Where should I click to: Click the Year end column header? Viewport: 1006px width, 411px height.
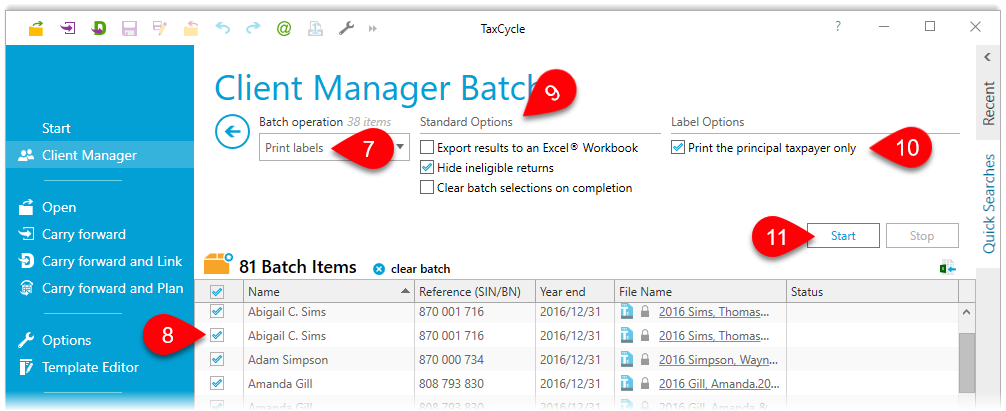point(575,292)
